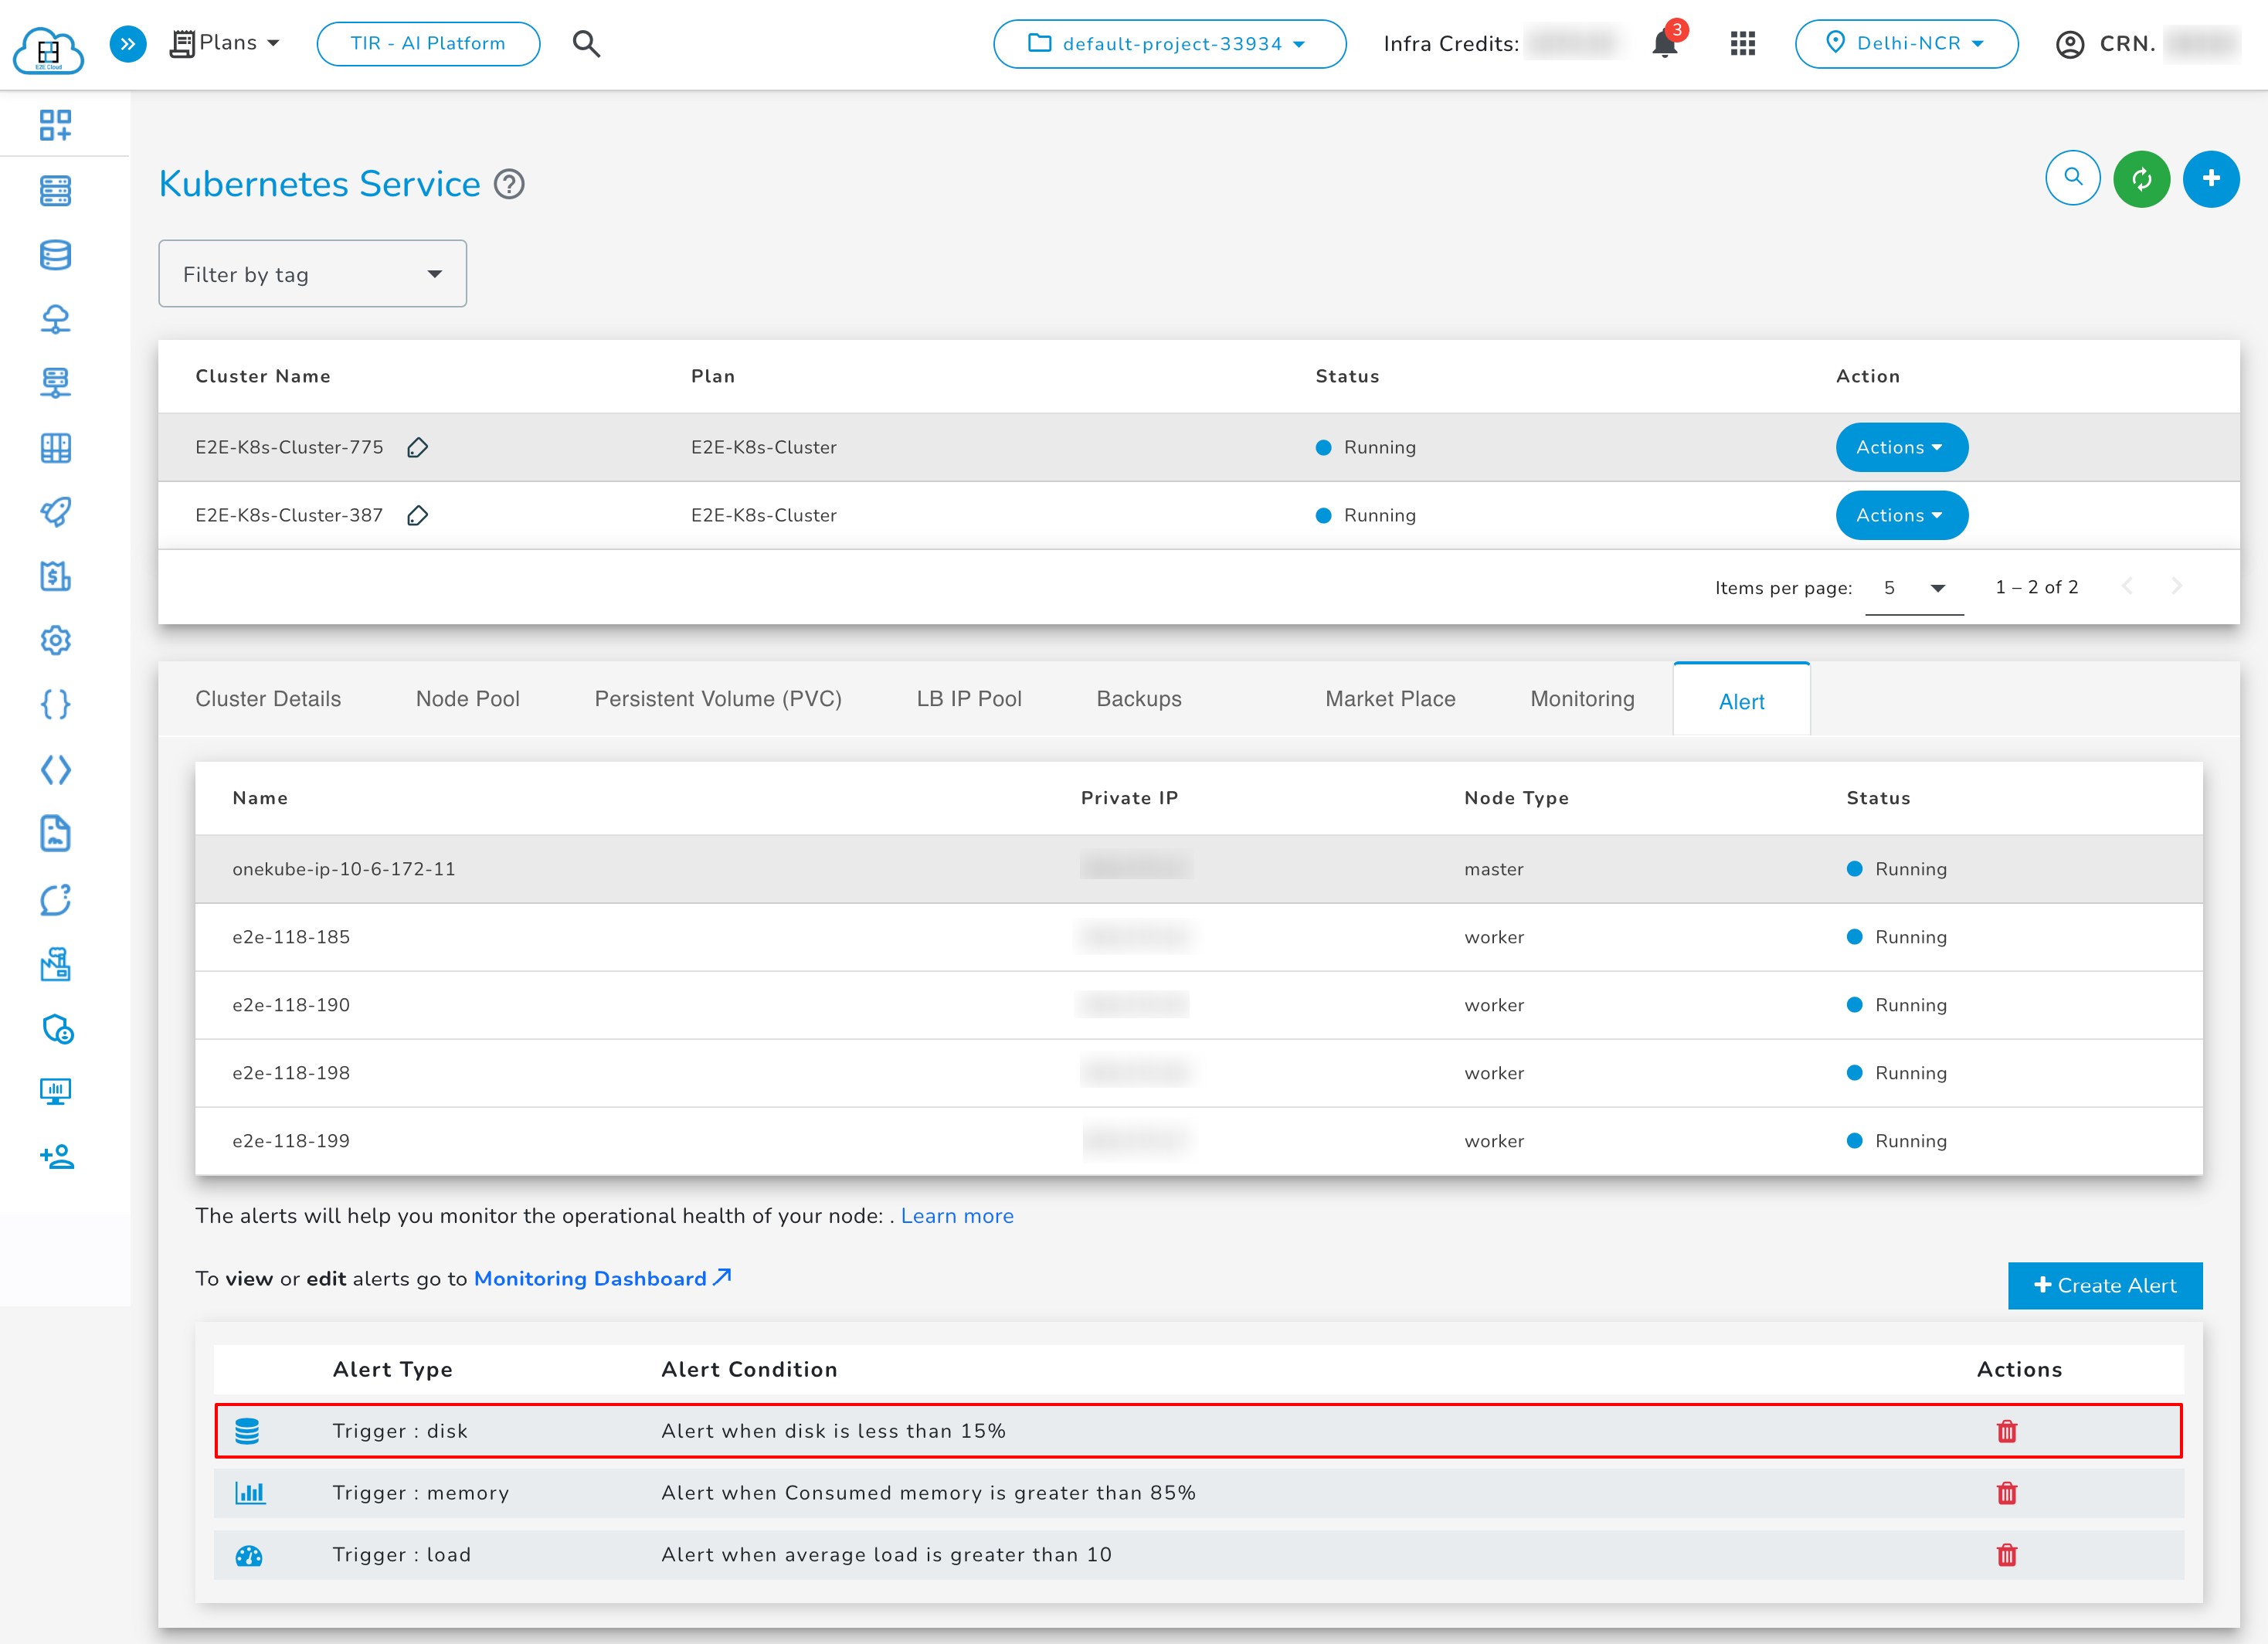The height and width of the screenshot is (1644, 2268).
Task: Delete the memory trigger alert
Action: [2006, 1493]
